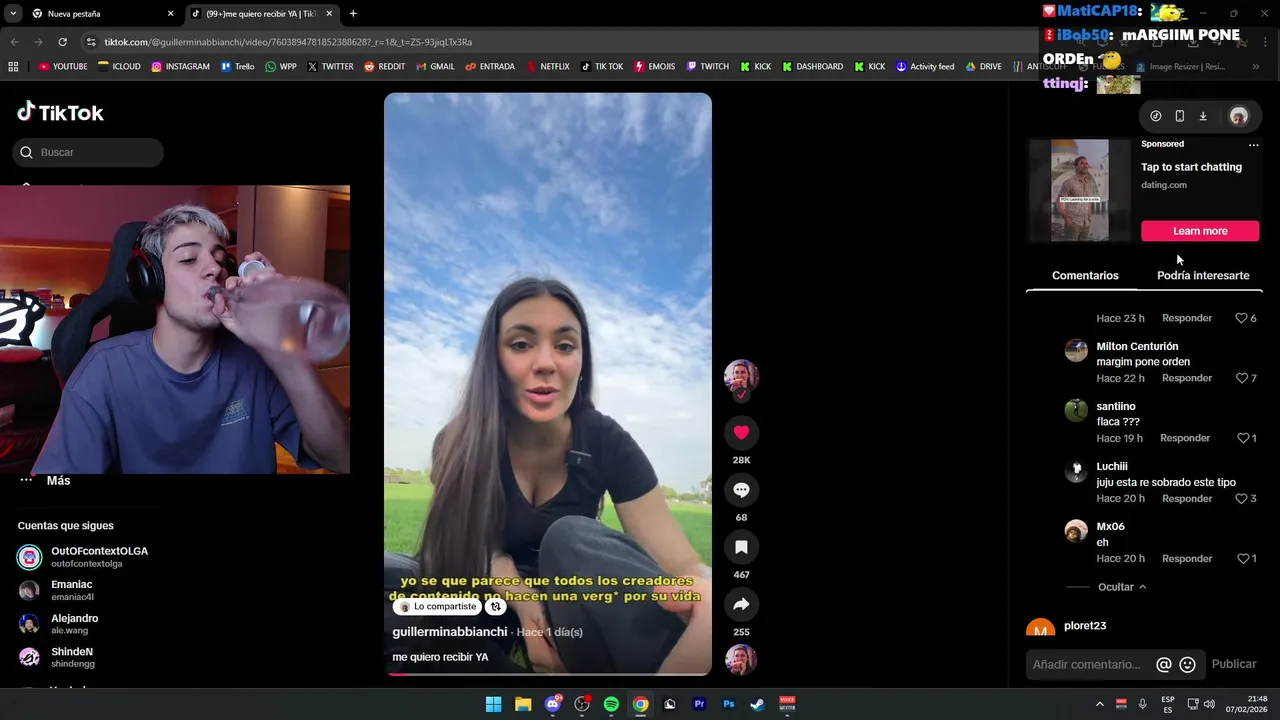Viewport: 1280px width, 720px height.
Task: Insert a mention with the @ icon
Action: (x=1164, y=664)
